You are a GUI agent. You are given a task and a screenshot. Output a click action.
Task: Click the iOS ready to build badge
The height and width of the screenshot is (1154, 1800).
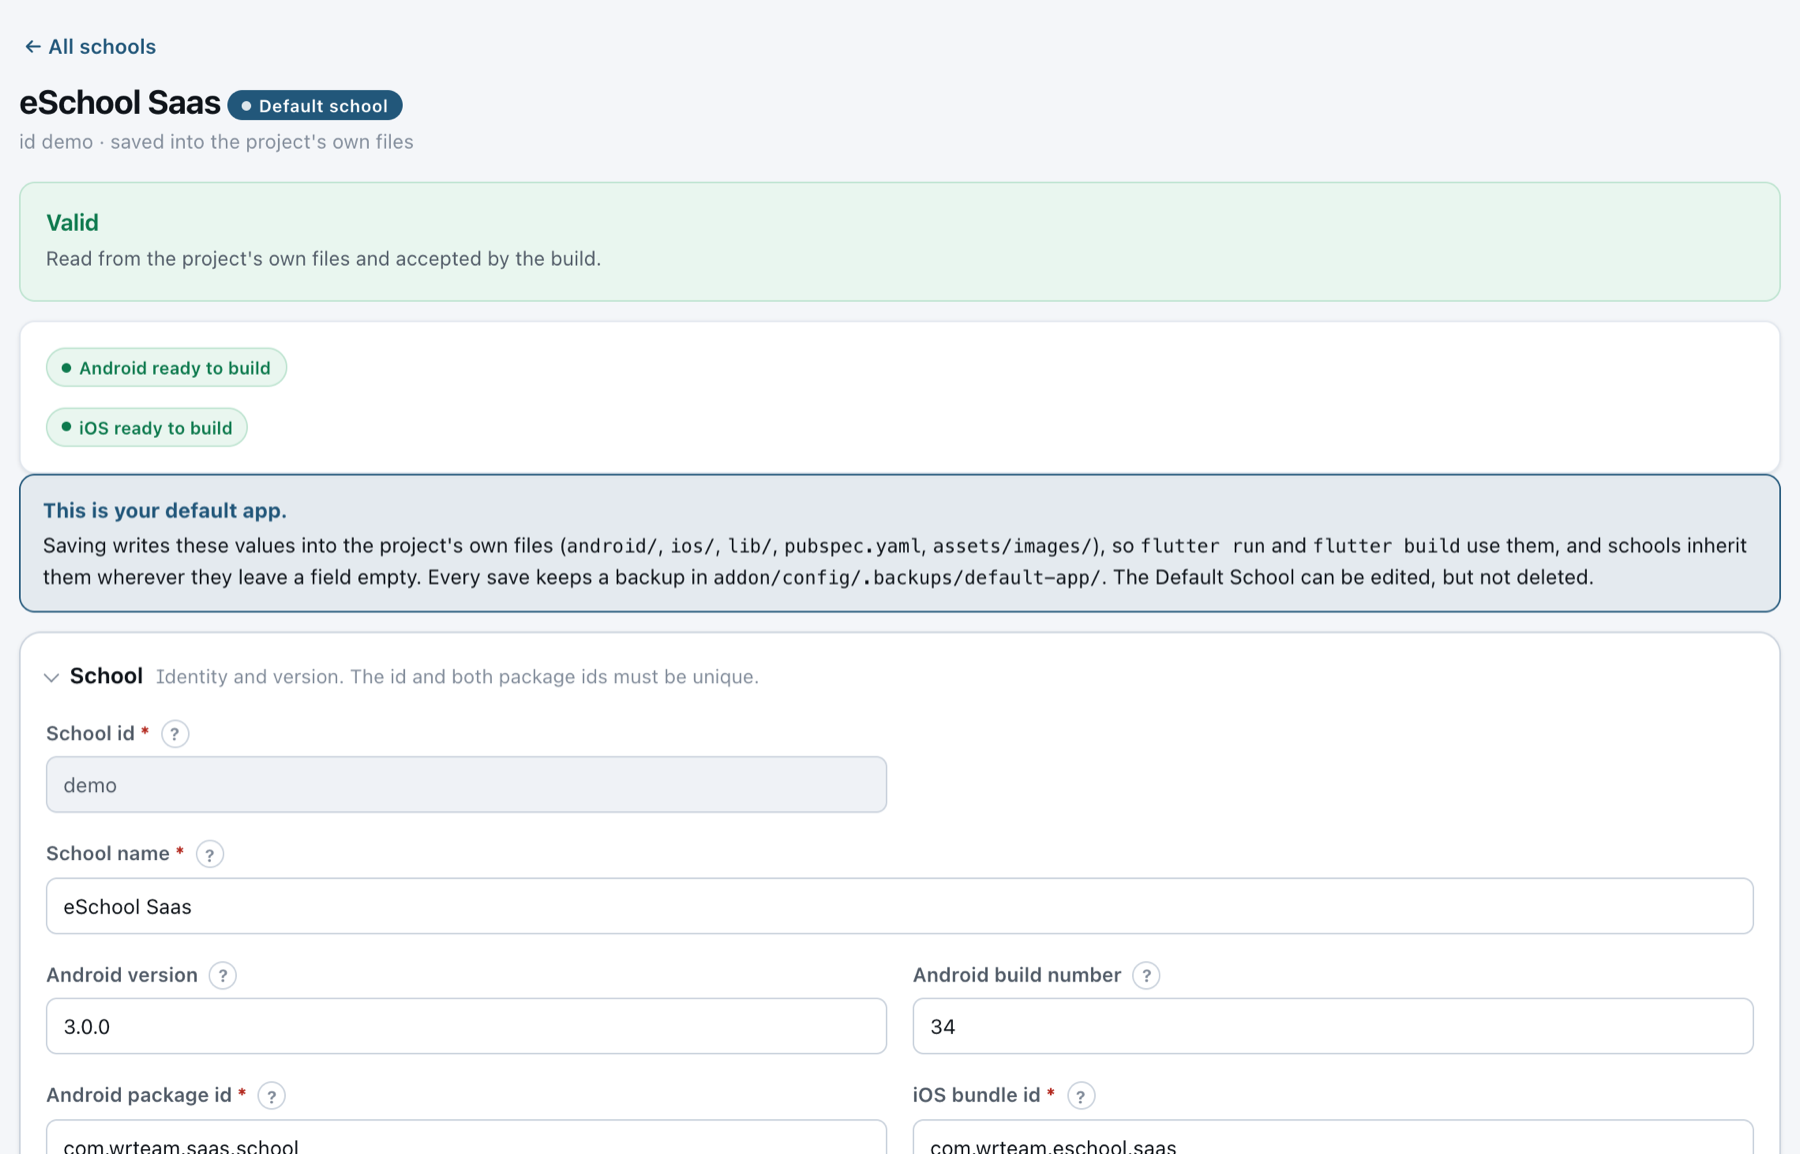(x=147, y=427)
